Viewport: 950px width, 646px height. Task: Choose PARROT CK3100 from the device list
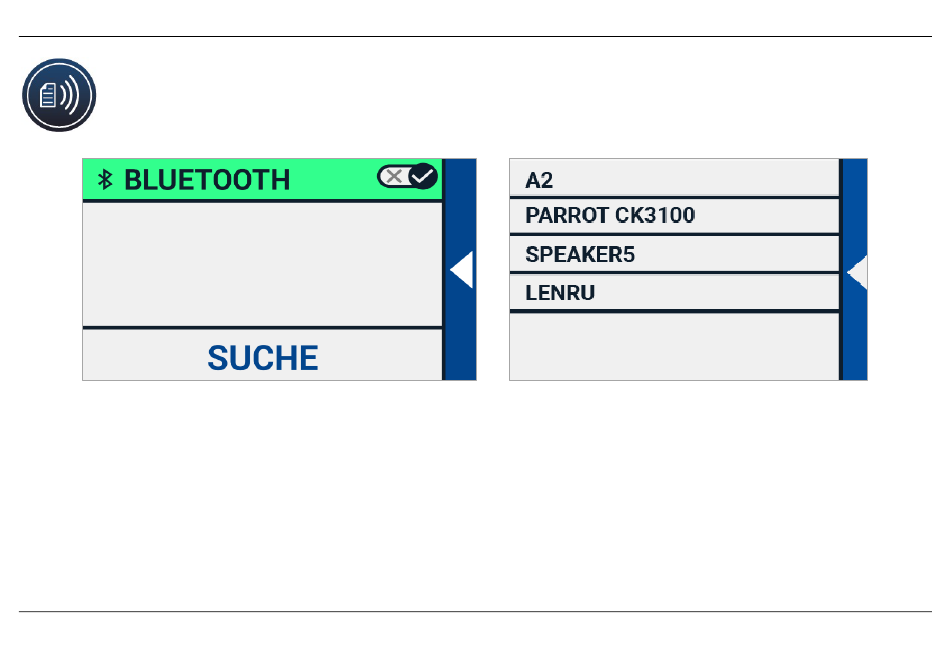point(674,216)
